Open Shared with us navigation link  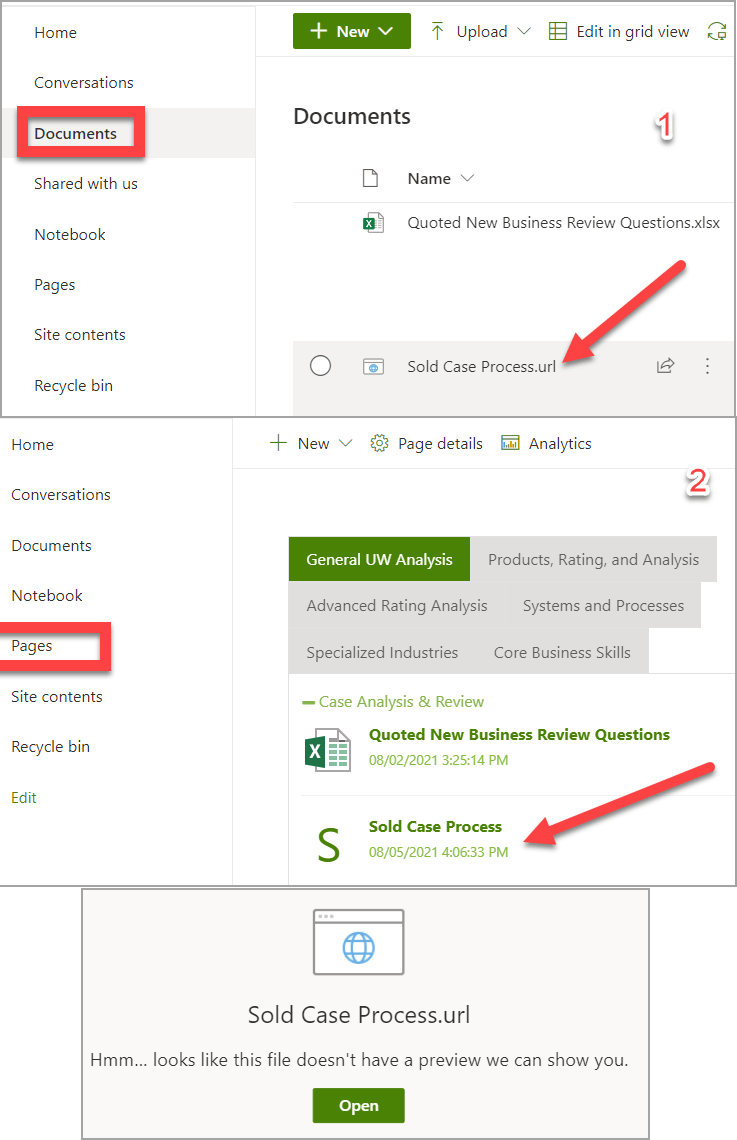(x=86, y=184)
